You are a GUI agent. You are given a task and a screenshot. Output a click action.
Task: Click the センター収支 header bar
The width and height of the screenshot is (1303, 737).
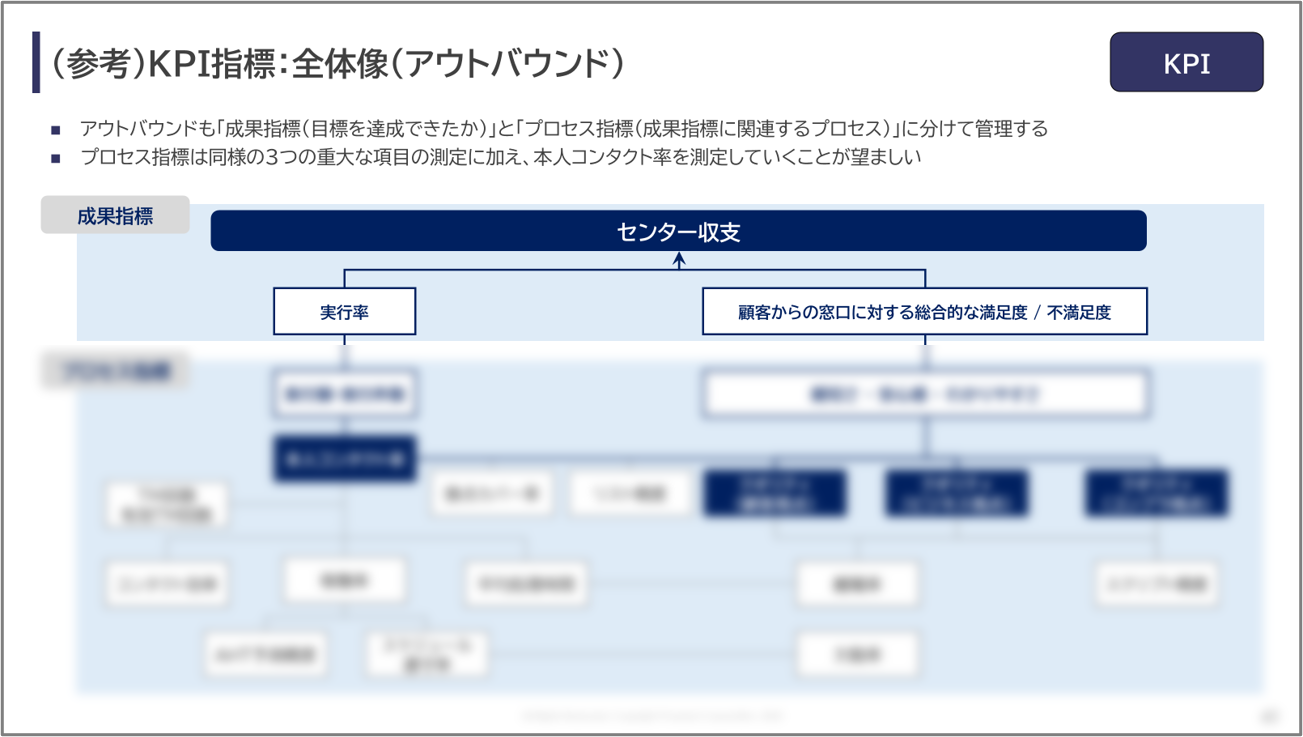point(678,231)
